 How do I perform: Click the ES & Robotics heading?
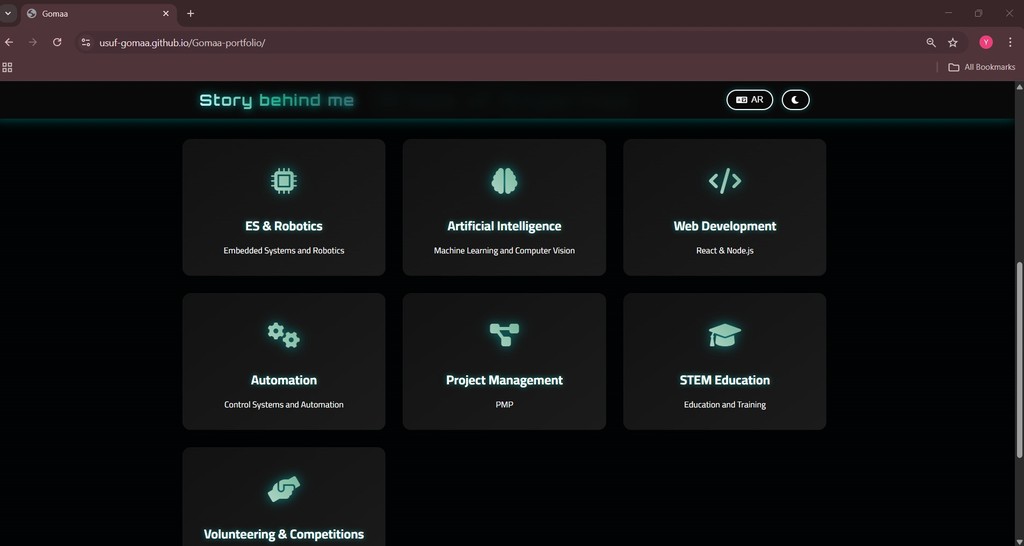coord(283,226)
